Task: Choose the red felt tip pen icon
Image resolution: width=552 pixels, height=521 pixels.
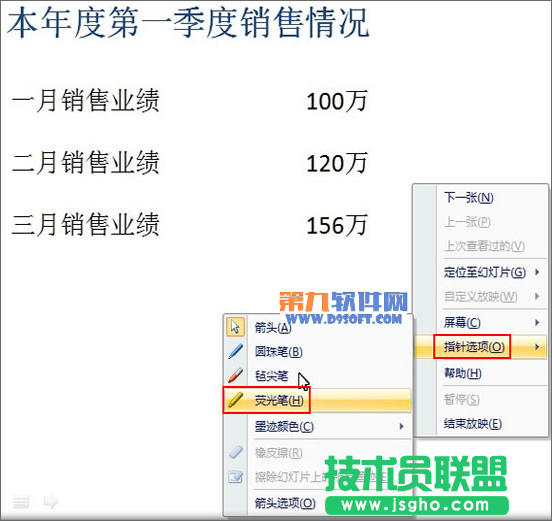Action: (x=235, y=376)
